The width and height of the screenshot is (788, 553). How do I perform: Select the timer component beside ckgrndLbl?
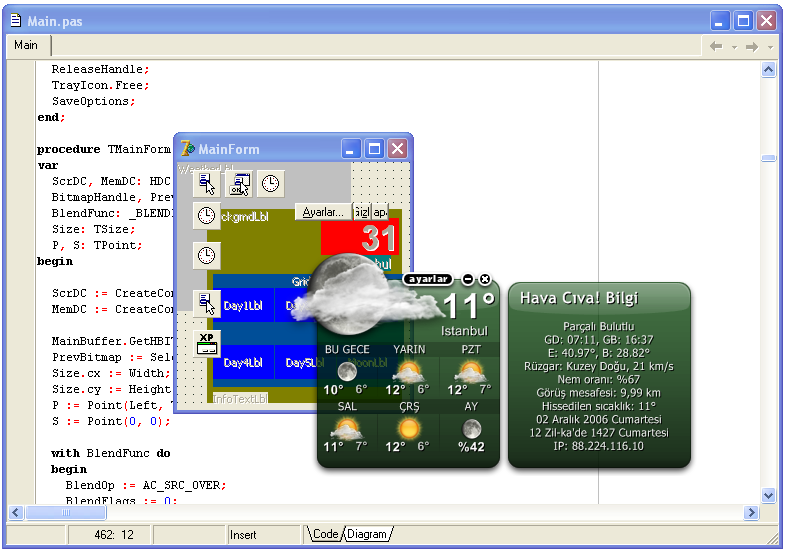coord(206,216)
